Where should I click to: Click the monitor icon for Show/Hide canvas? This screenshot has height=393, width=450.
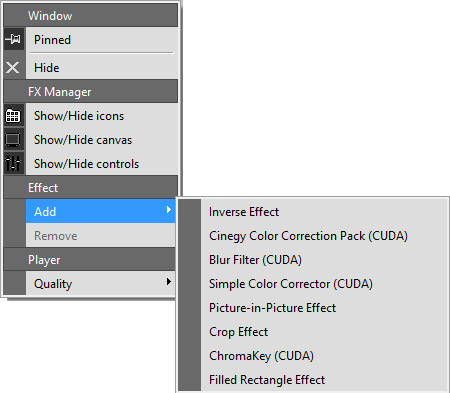pos(13,140)
